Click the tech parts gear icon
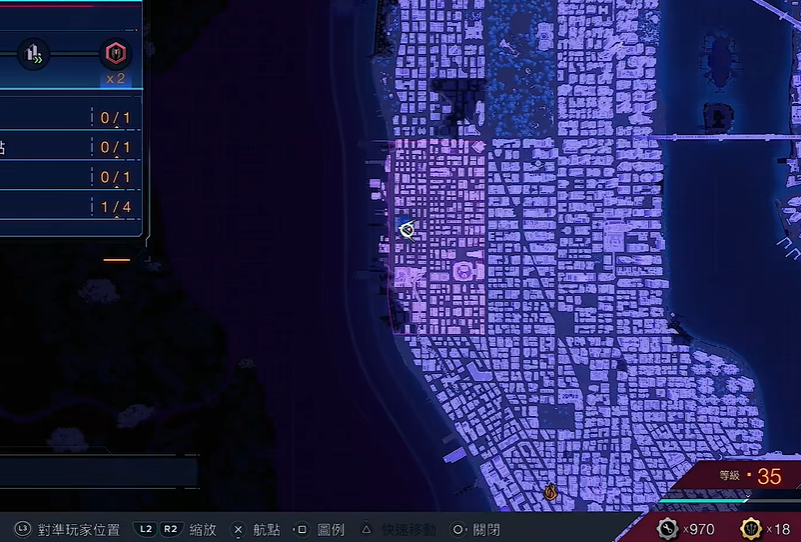Image resolution: width=801 pixels, height=542 pixels. coord(668,529)
